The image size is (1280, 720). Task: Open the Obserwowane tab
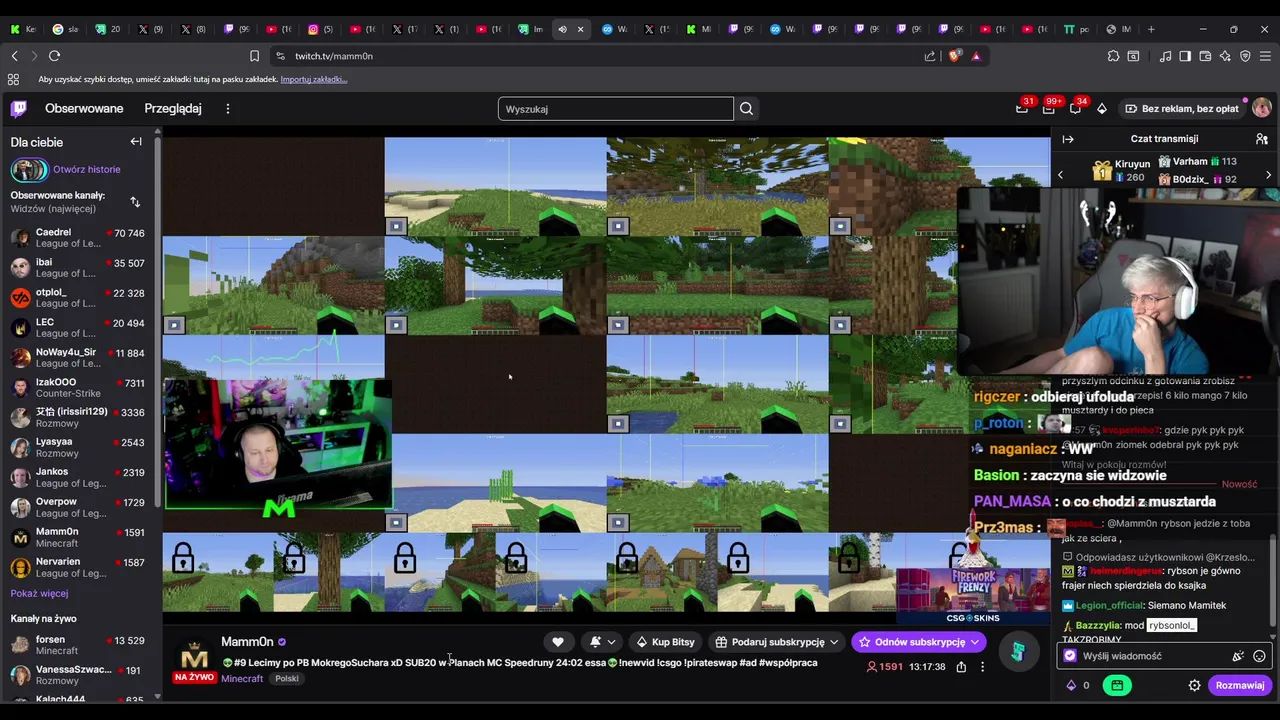coord(84,108)
